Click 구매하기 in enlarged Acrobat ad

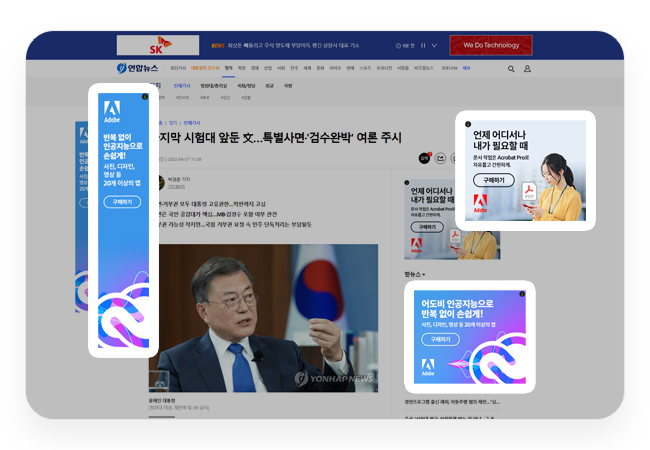[x=494, y=180]
